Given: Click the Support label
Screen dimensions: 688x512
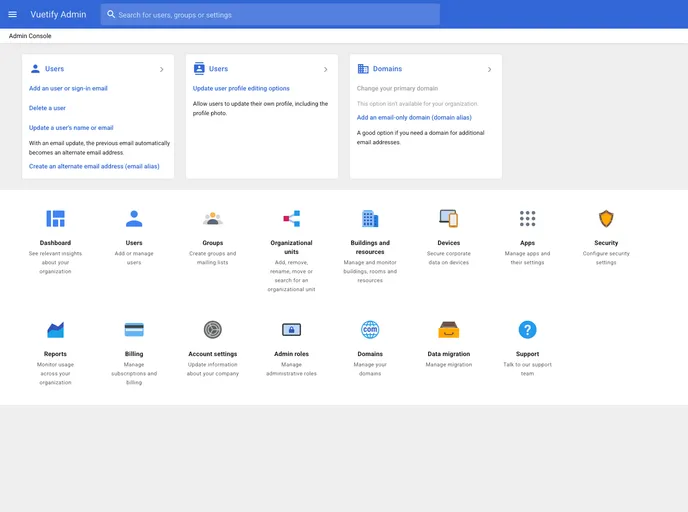Looking at the screenshot, I should coord(527,354).
